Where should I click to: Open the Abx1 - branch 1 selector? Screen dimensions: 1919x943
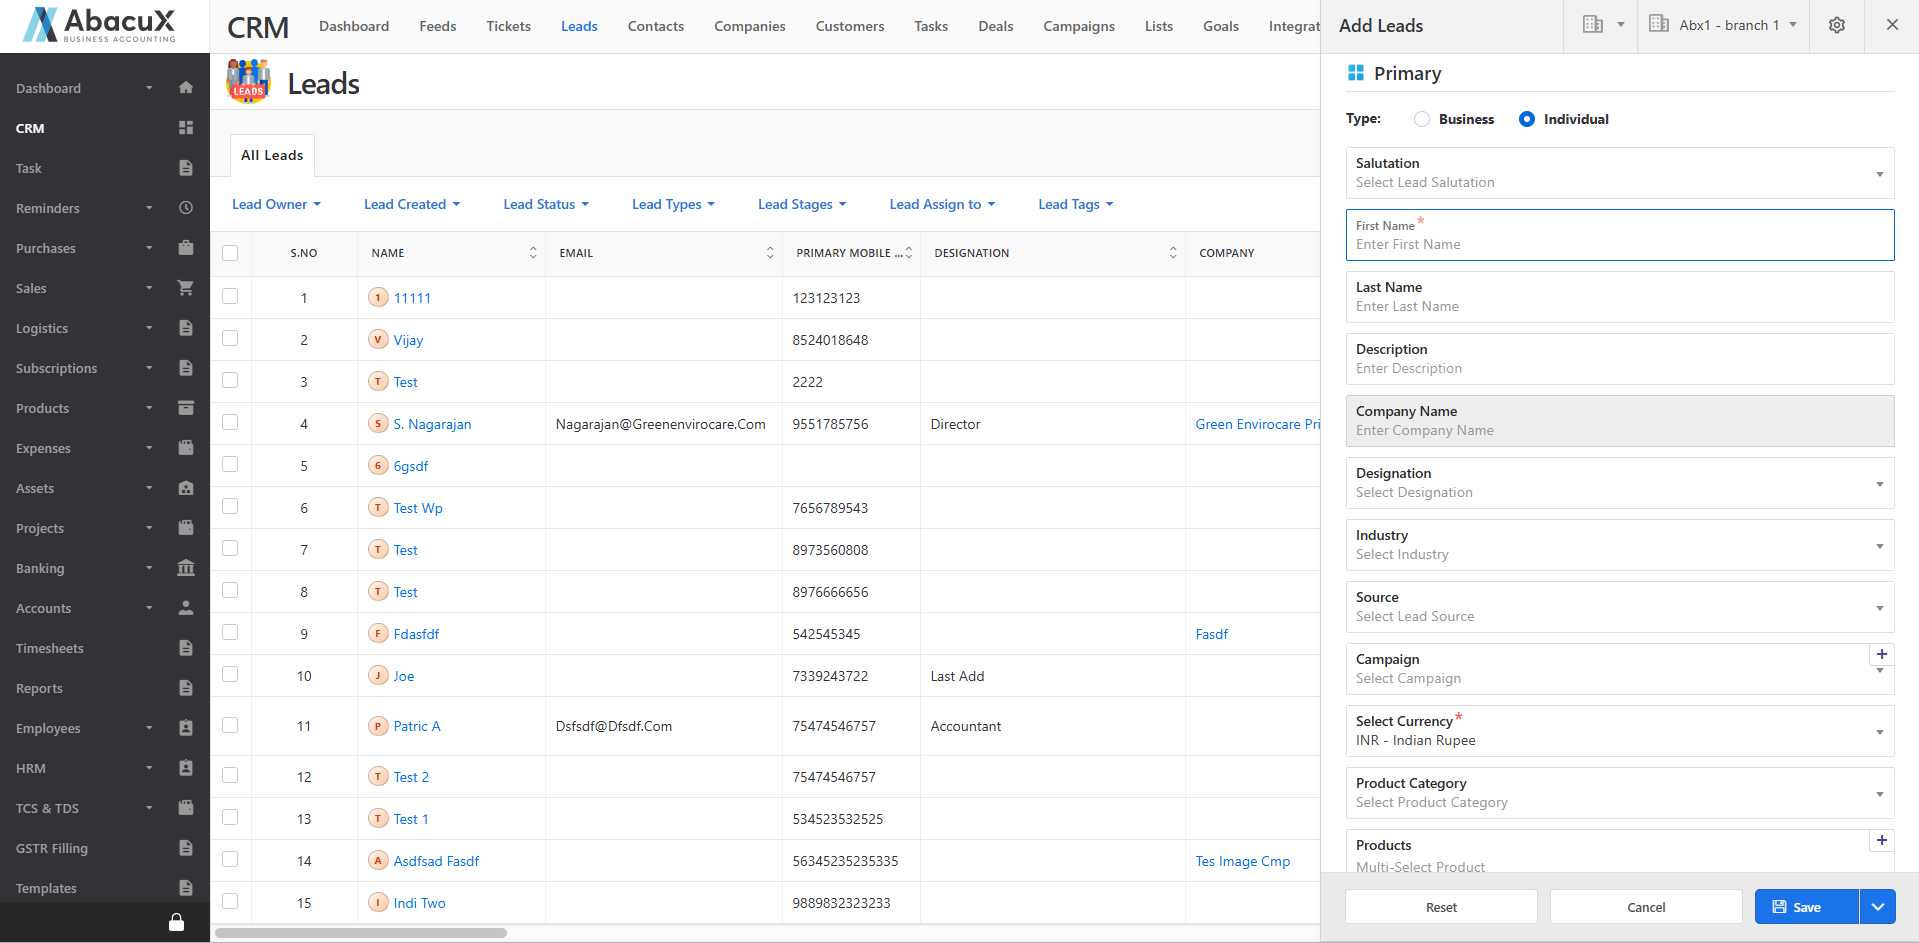point(1723,26)
